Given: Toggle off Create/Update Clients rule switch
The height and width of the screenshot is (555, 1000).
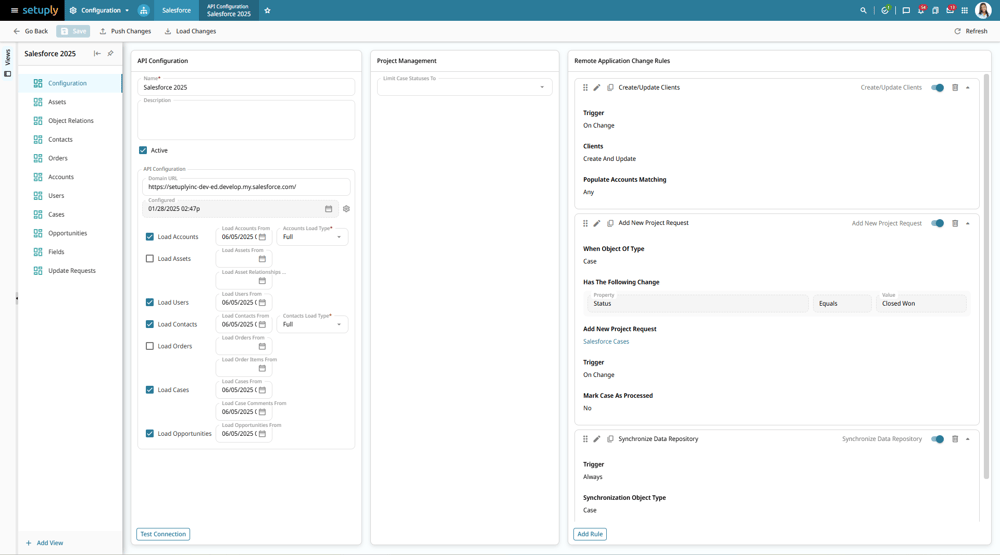Looking at the screenshot, I should 937,87.
